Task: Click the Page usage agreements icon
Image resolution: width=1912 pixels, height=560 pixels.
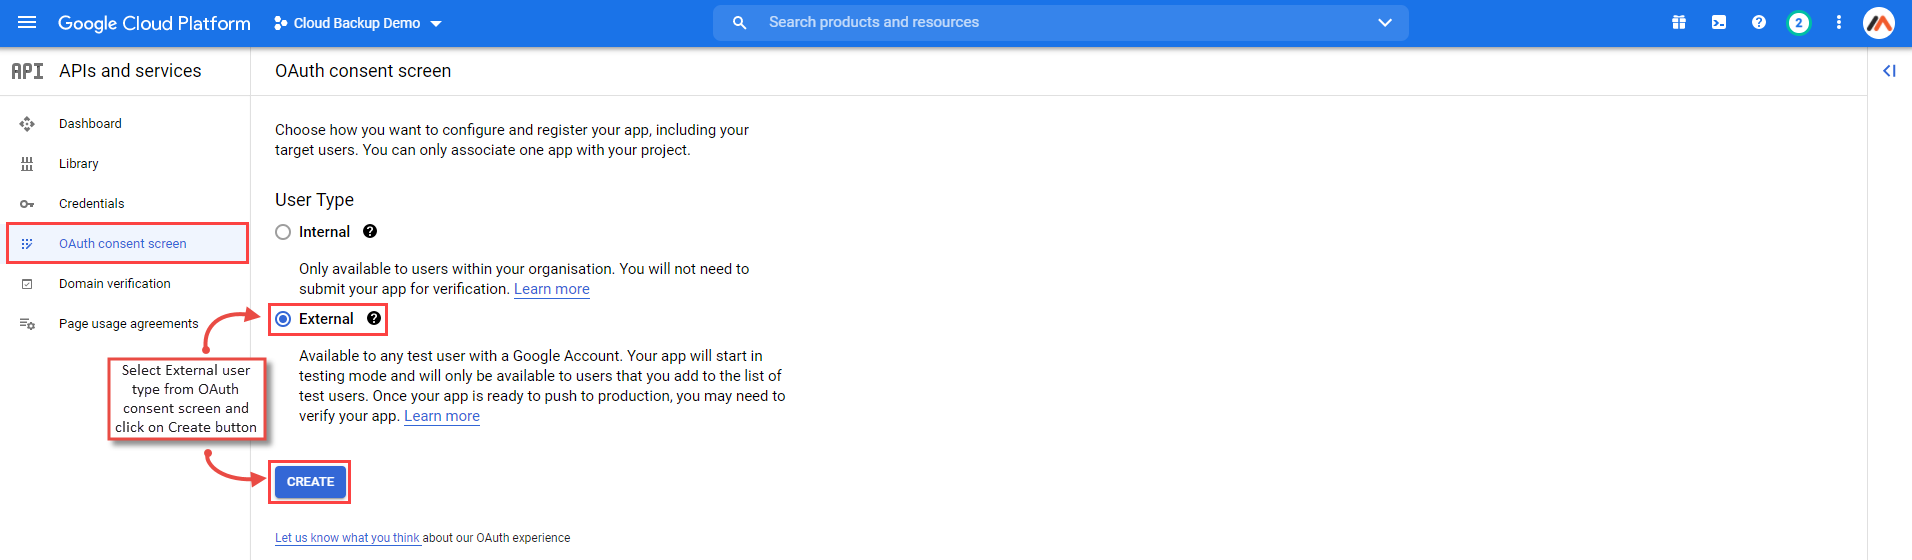Action: coord(27,324)
